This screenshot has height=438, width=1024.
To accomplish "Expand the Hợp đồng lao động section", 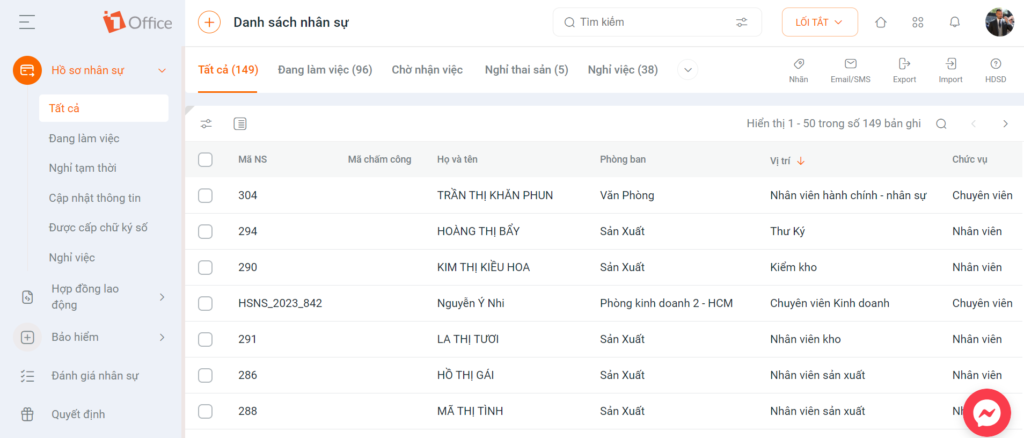I will point(90,297).
